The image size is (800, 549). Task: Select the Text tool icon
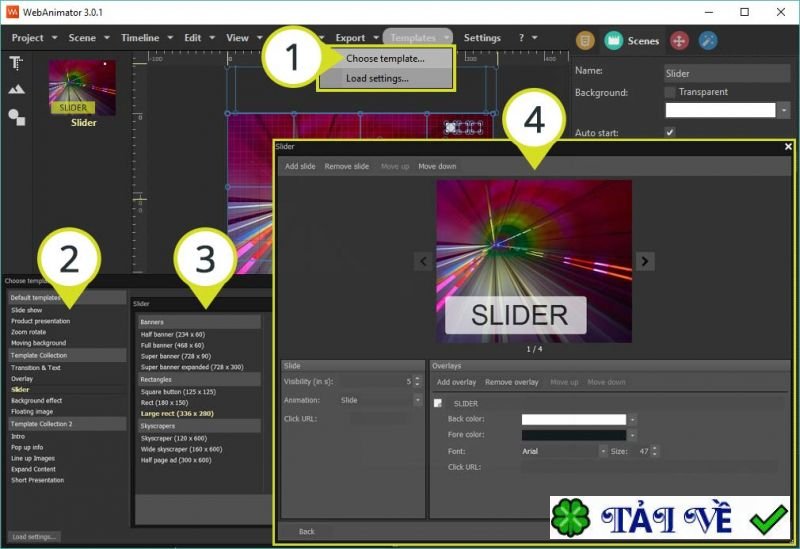pyautogui.click(x=16, y=63)
